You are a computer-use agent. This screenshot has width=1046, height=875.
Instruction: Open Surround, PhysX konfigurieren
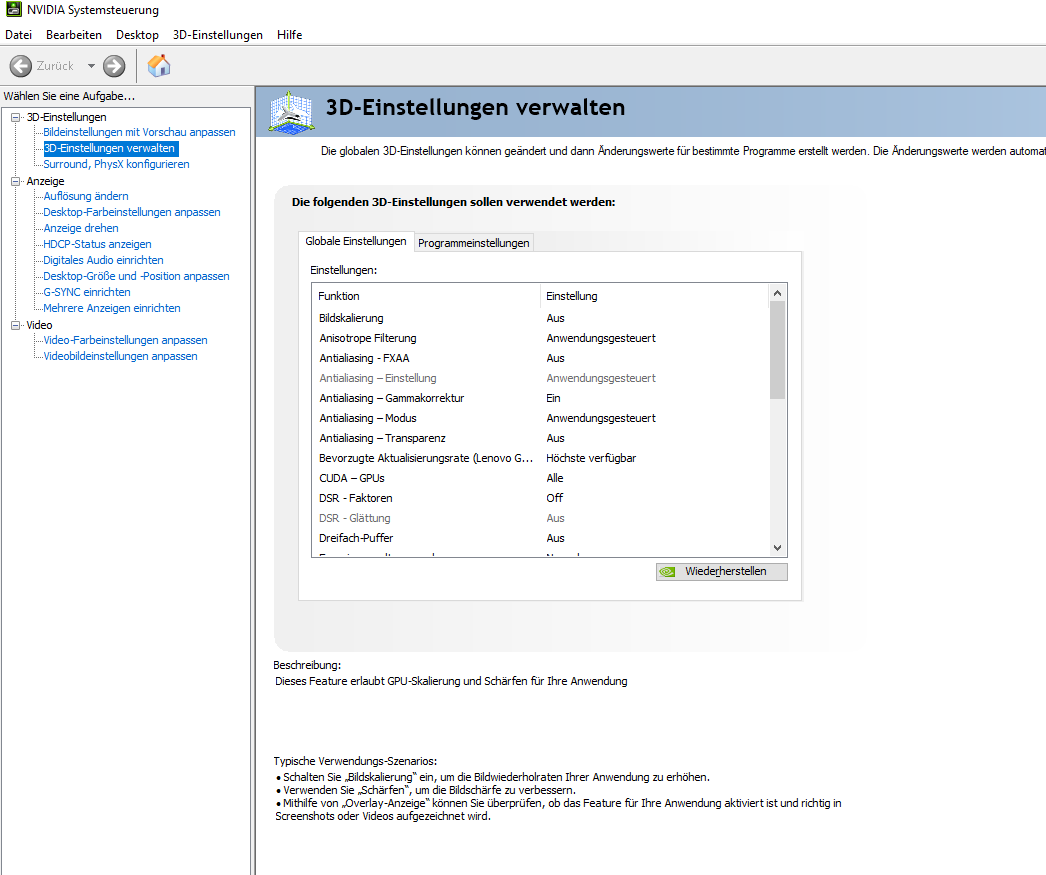[116, 164]
